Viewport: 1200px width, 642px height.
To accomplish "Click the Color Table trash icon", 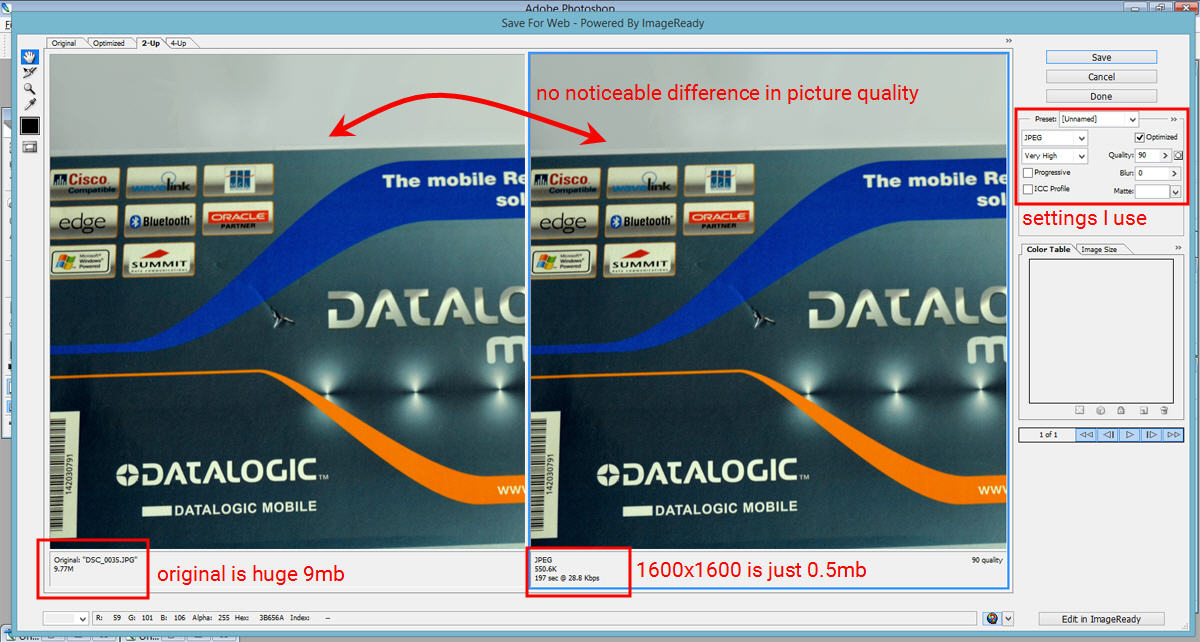I will 1164,410.
